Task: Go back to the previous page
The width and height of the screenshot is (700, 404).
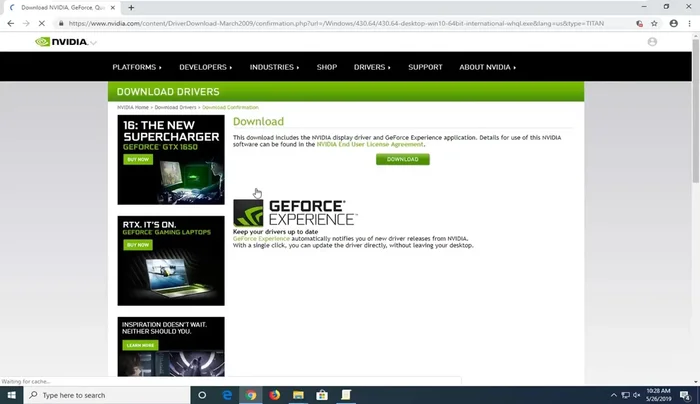Action: pyautogui.click(x=11, y=23)
